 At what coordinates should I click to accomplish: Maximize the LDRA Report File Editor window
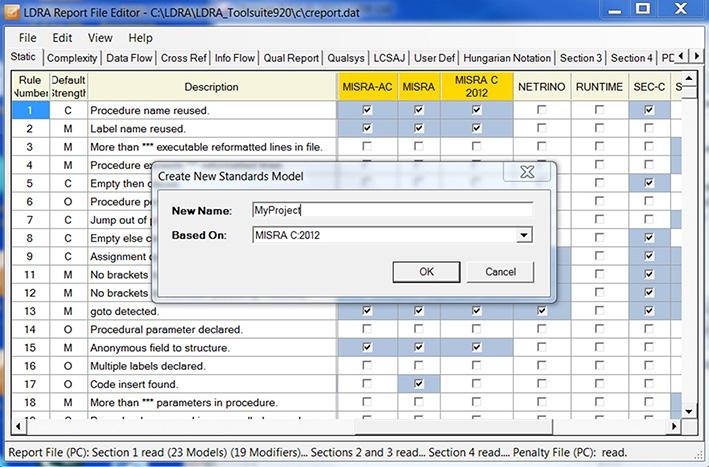point(643,9)
